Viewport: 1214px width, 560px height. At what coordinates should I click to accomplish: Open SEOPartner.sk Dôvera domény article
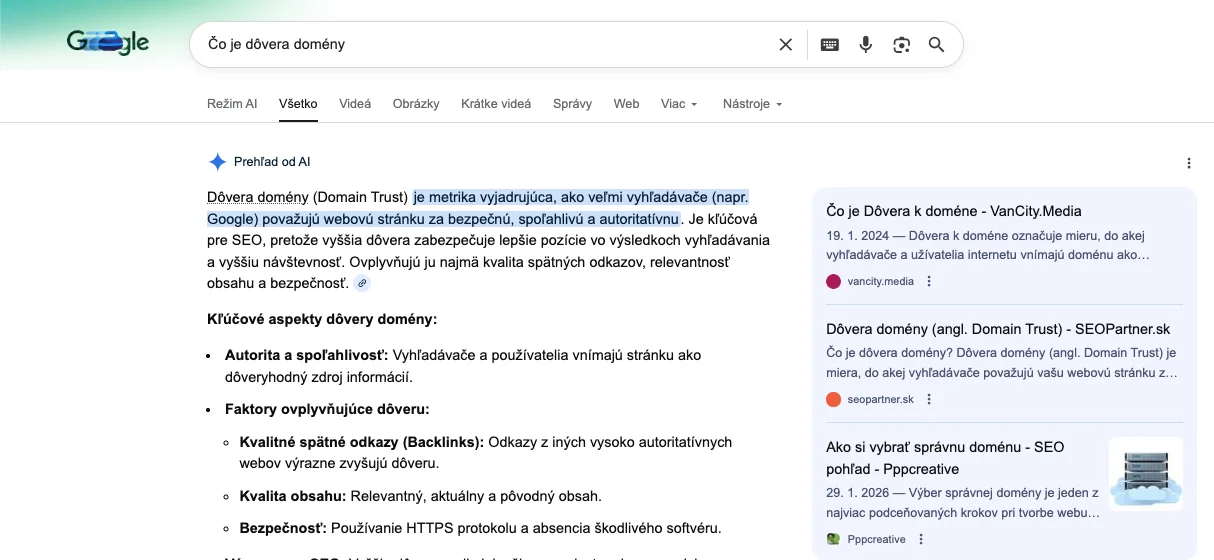pos(997,329)
